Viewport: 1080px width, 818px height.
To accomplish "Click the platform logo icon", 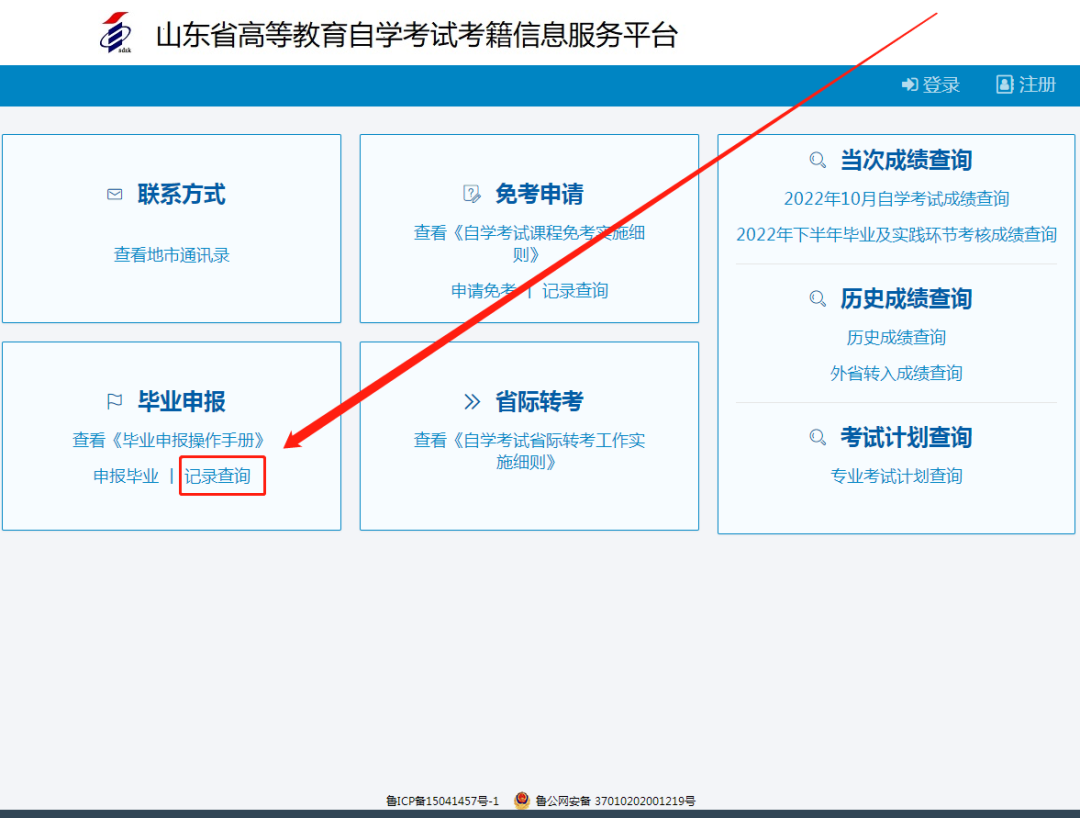I will tap(118, 32).
